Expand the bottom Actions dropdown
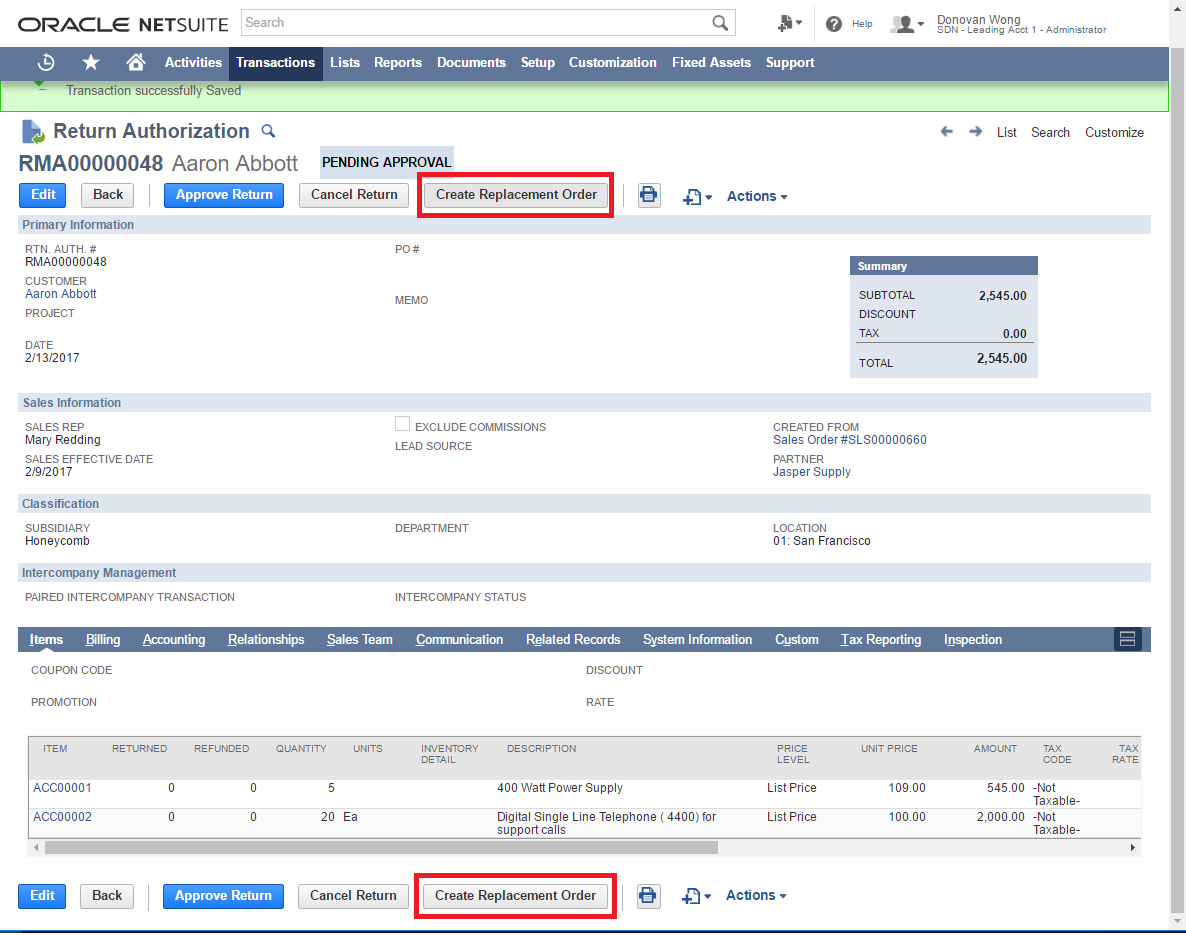The width and height of the screenshot is (1186, 935). click(x=756, y=895)
